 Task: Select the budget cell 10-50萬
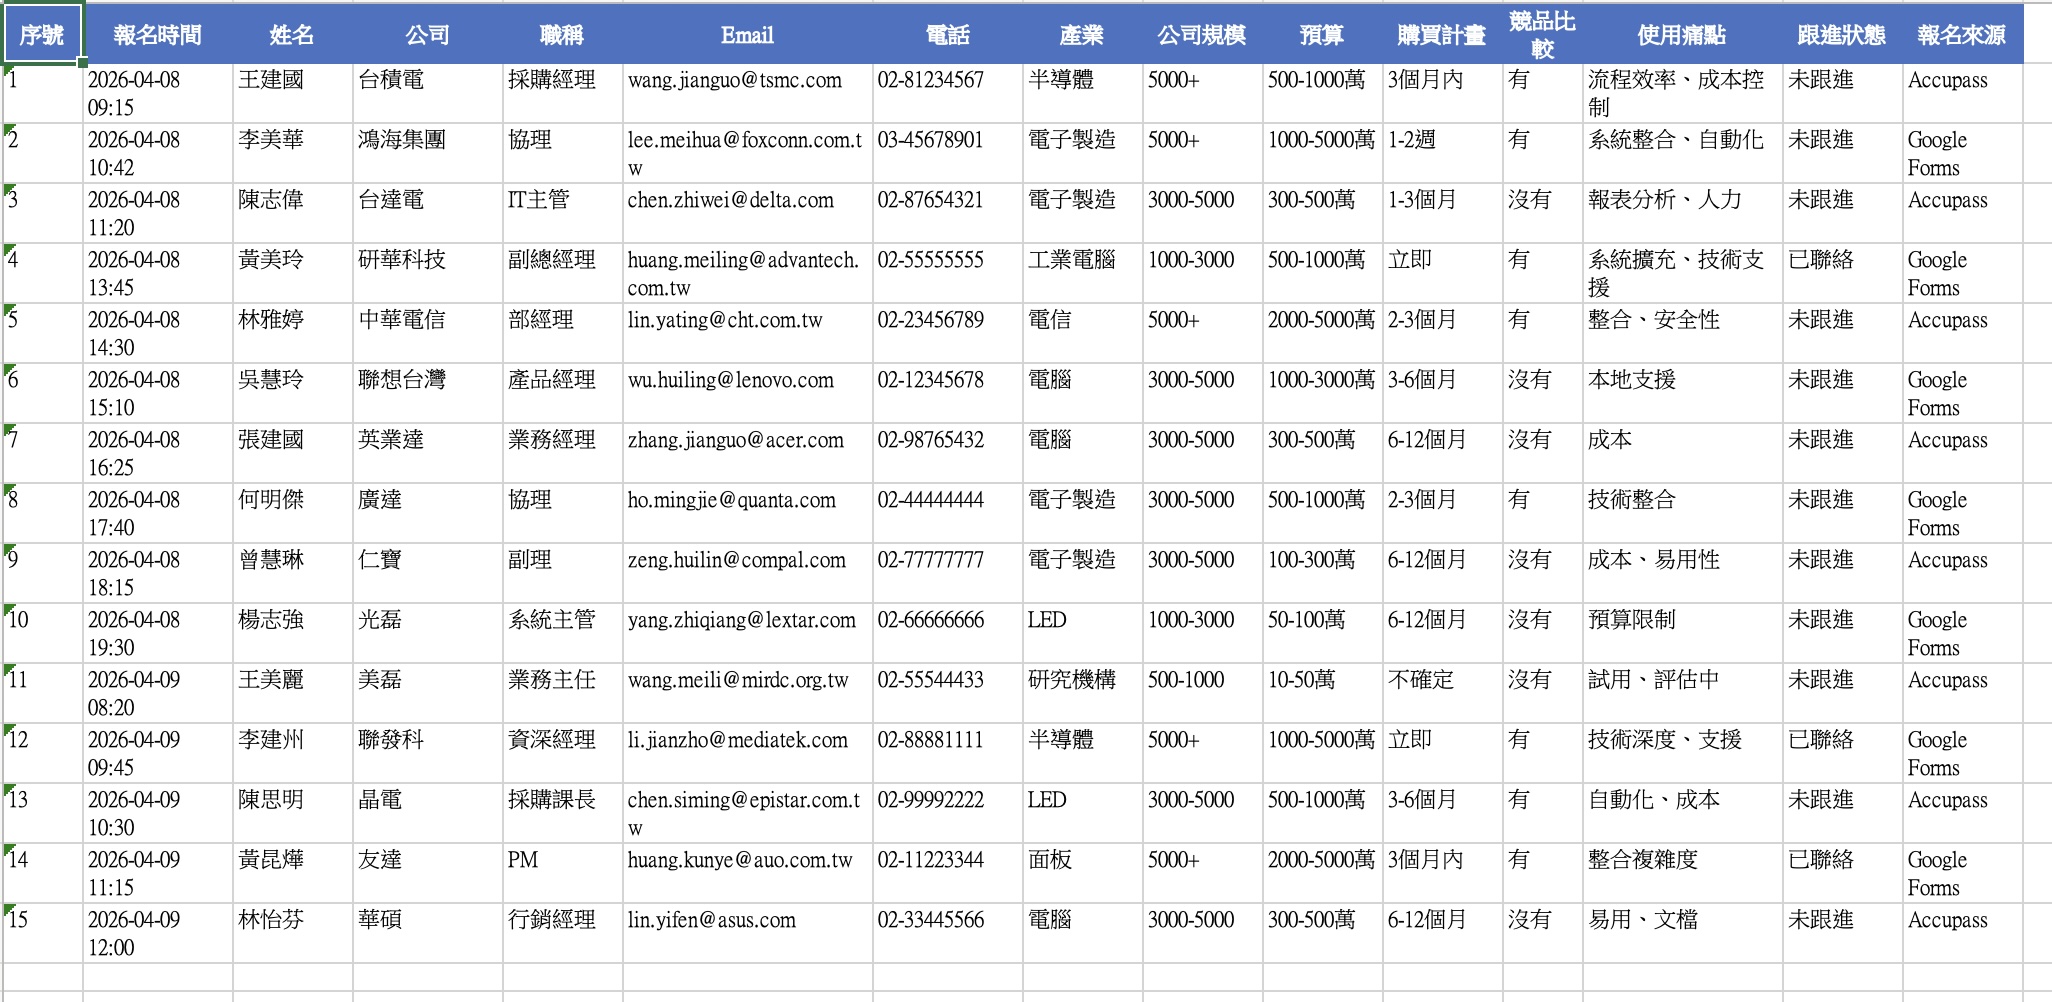[1322, 694]
